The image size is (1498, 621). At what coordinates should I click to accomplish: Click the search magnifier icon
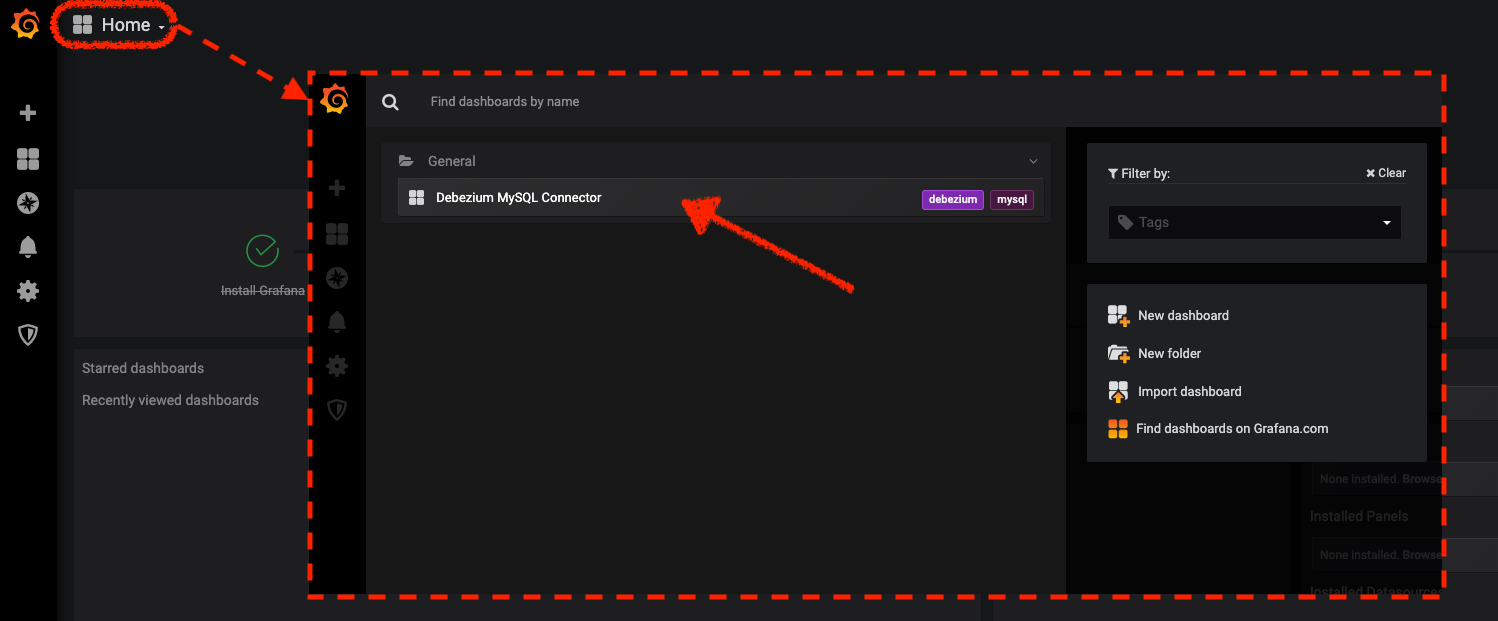(390, 102)
